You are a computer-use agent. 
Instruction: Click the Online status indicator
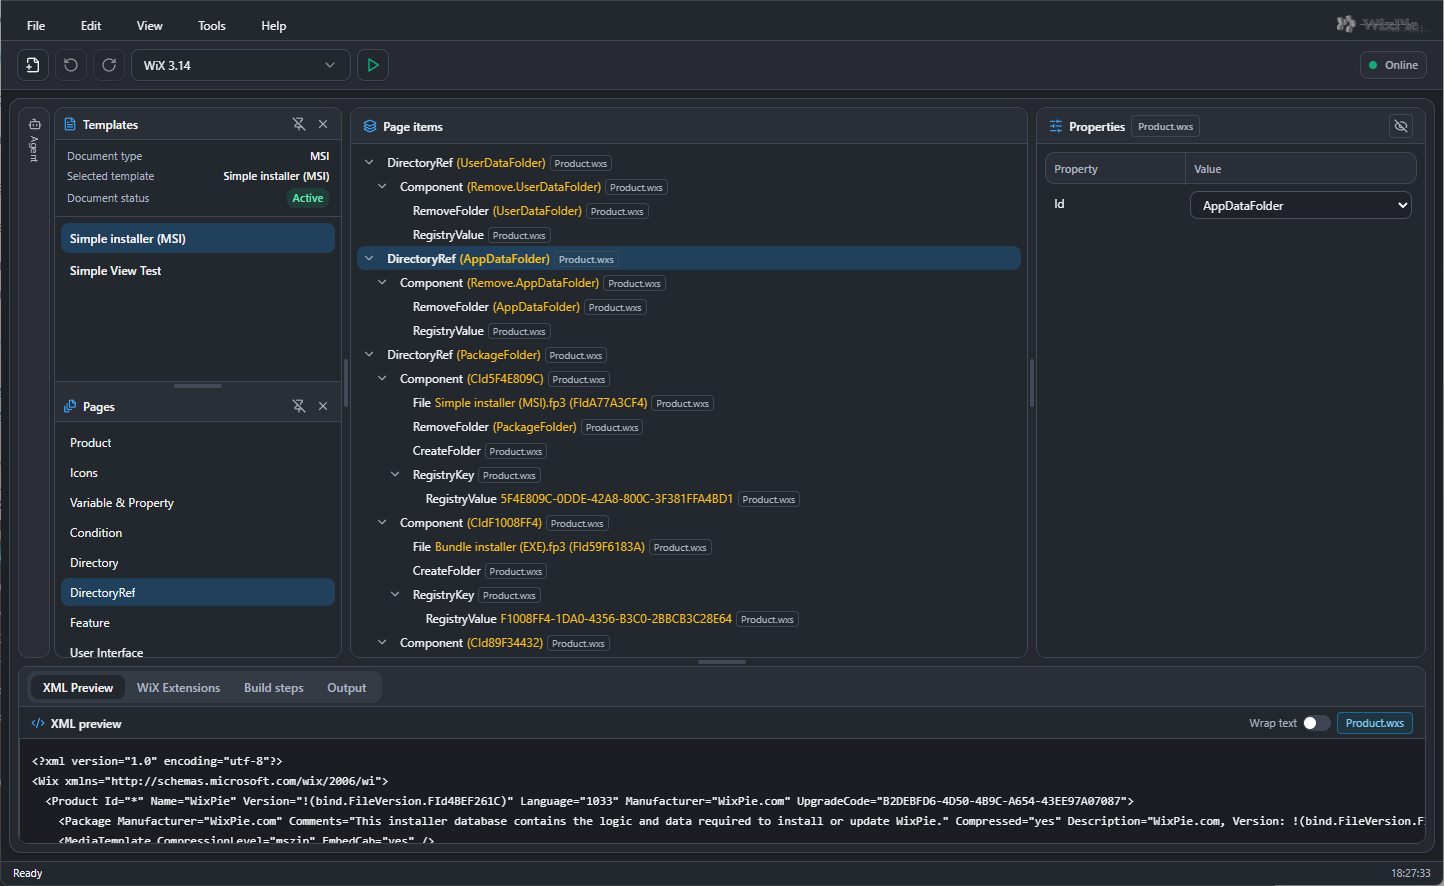1393,65
